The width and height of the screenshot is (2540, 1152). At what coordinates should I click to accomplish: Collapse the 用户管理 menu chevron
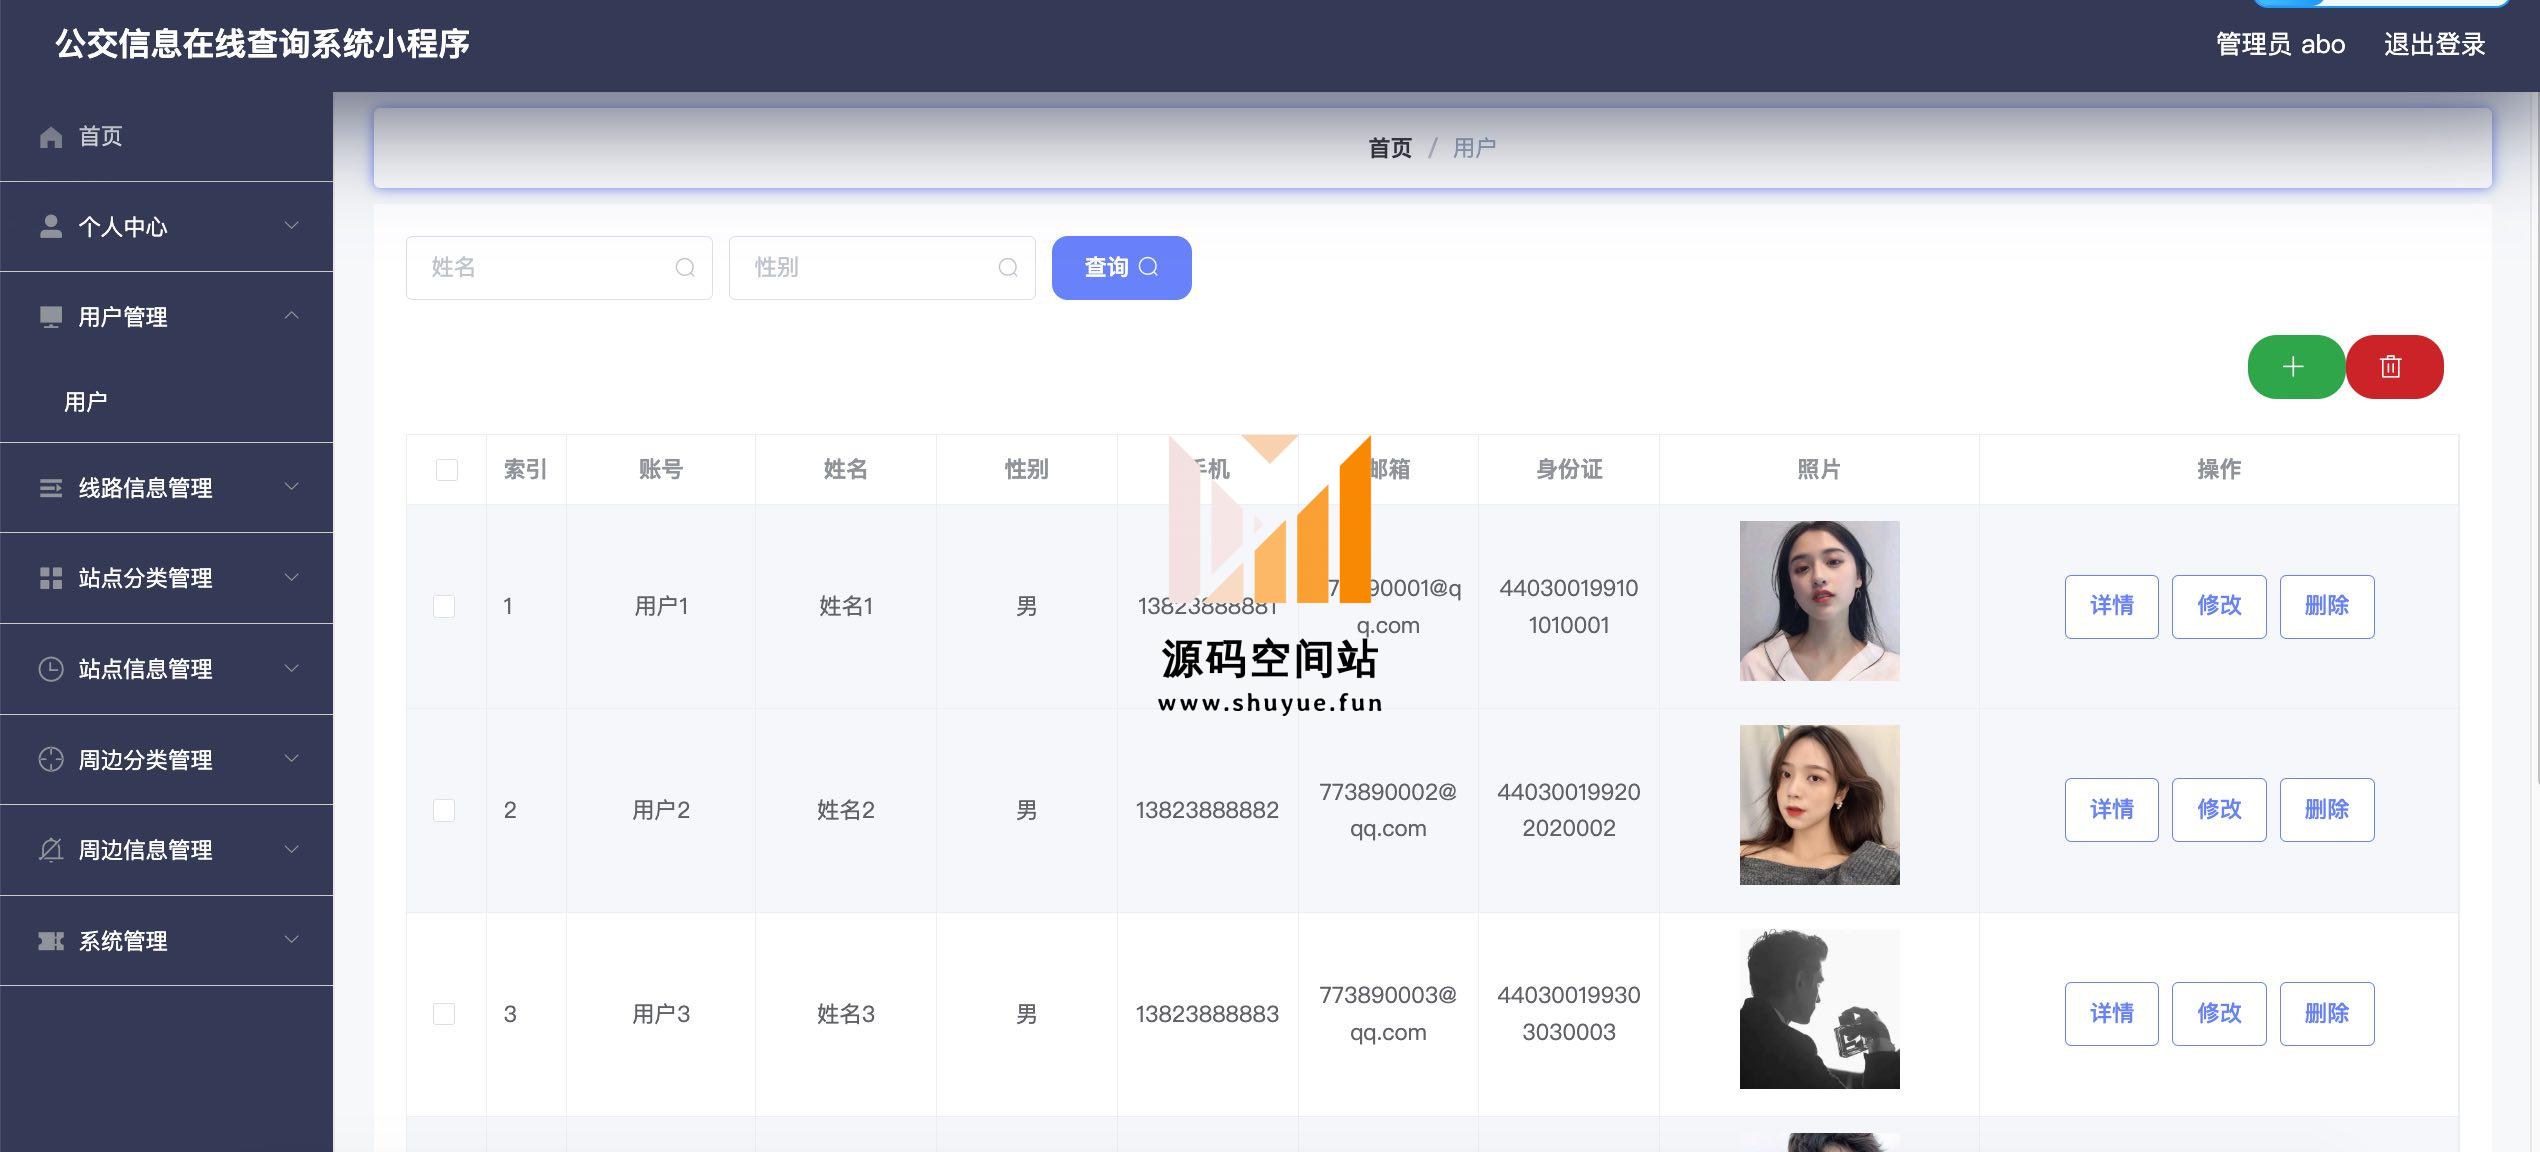(292, 315)
